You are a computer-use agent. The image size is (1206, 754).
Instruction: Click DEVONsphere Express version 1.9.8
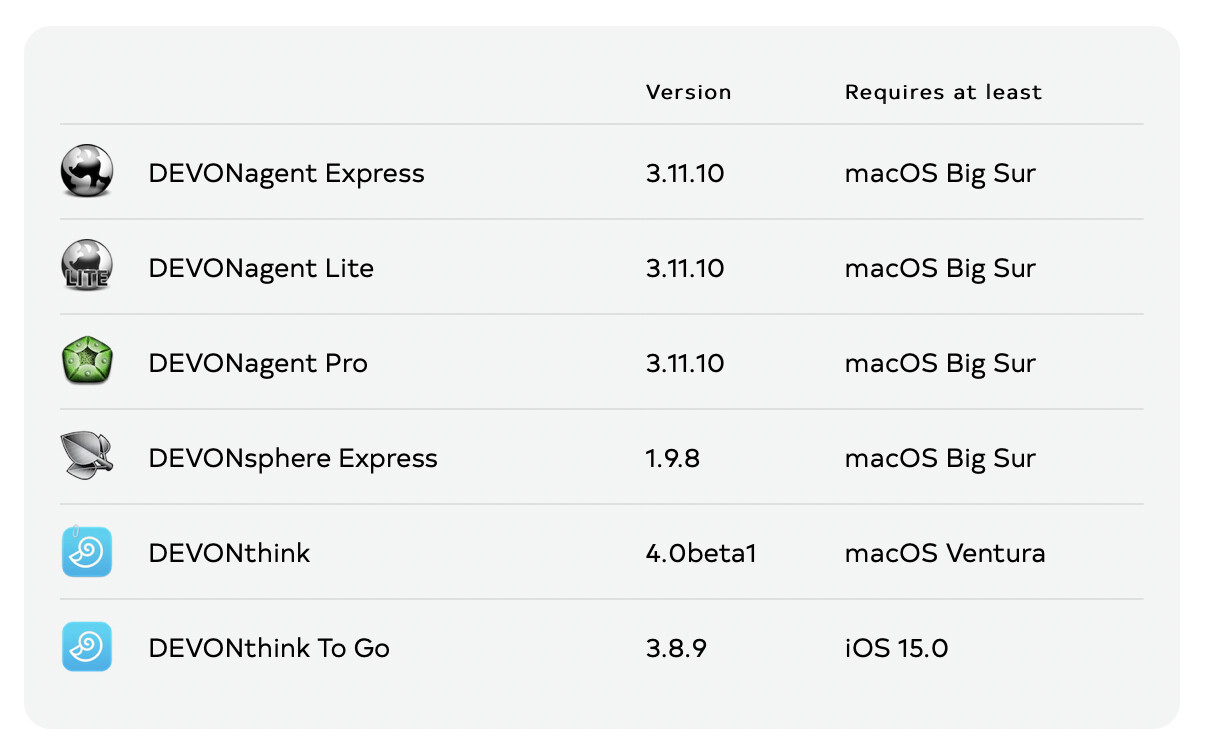tap(673, 458)
